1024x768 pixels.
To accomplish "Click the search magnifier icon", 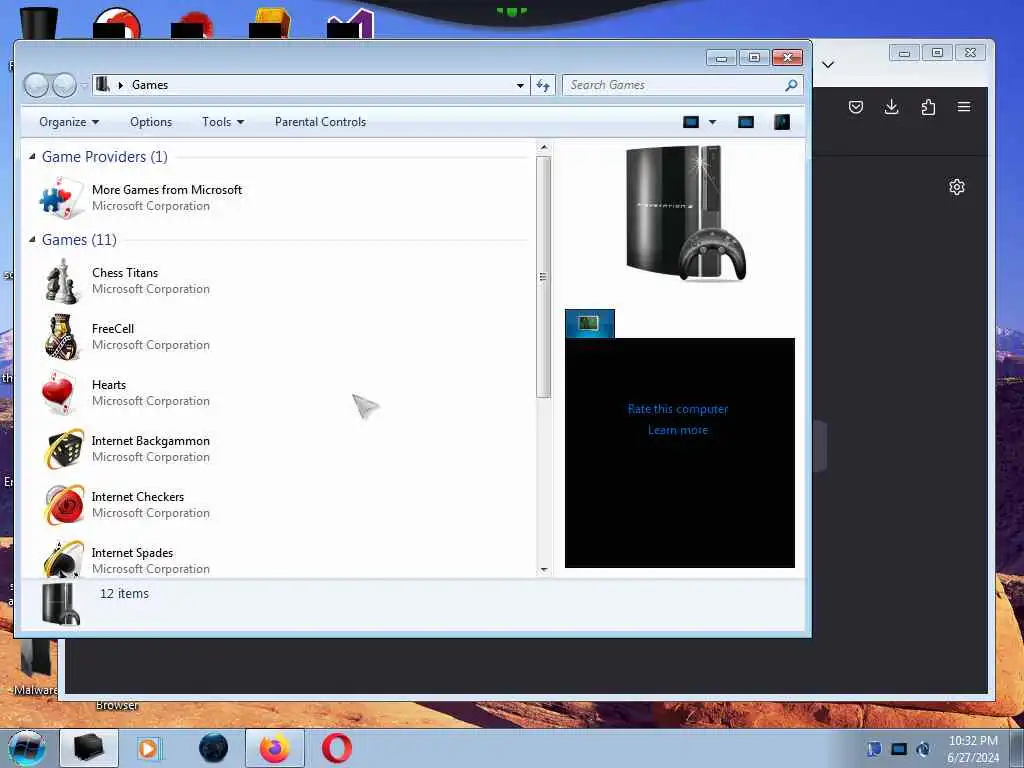I will click(x=791, y=85).
